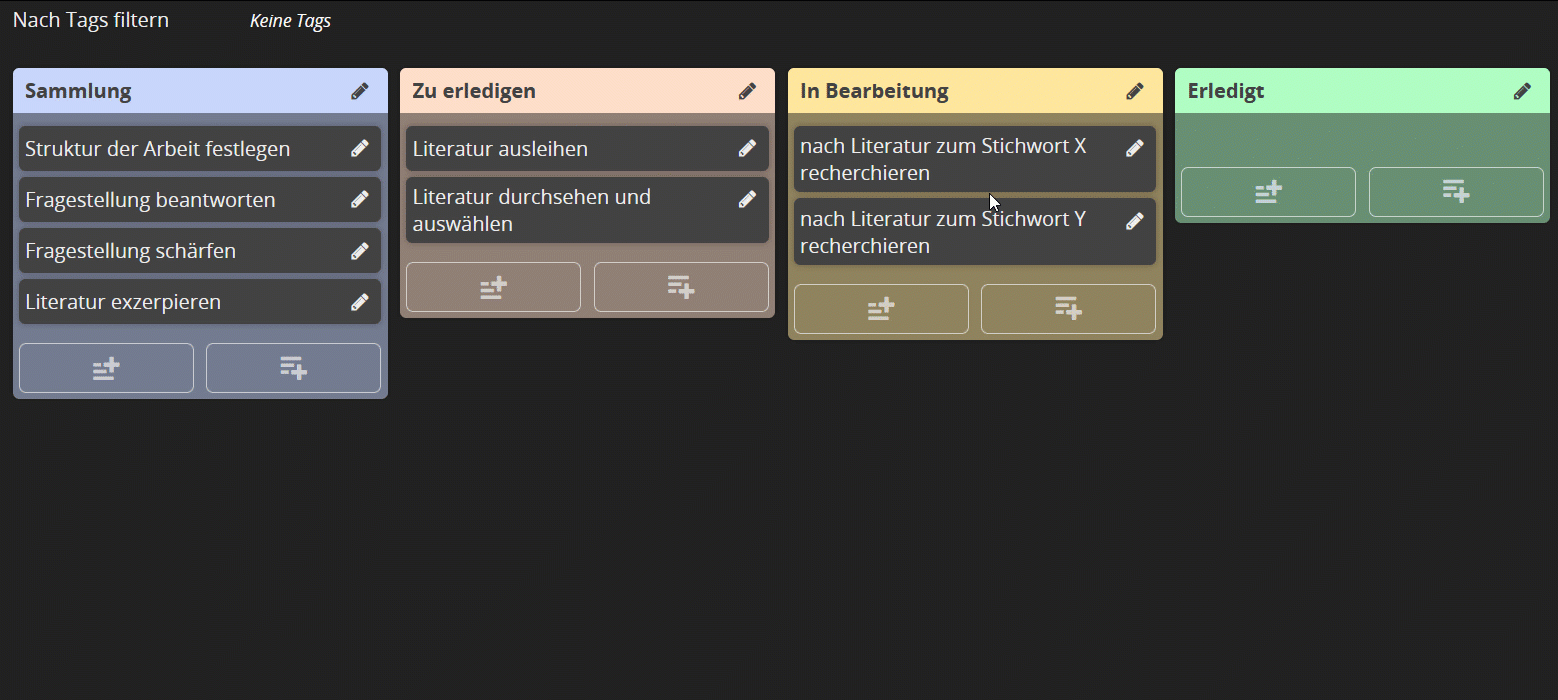This screenshot has width=1558, height=700.
Task: Add a card at the bottom of Sammlung
Action: pos(293,368)
